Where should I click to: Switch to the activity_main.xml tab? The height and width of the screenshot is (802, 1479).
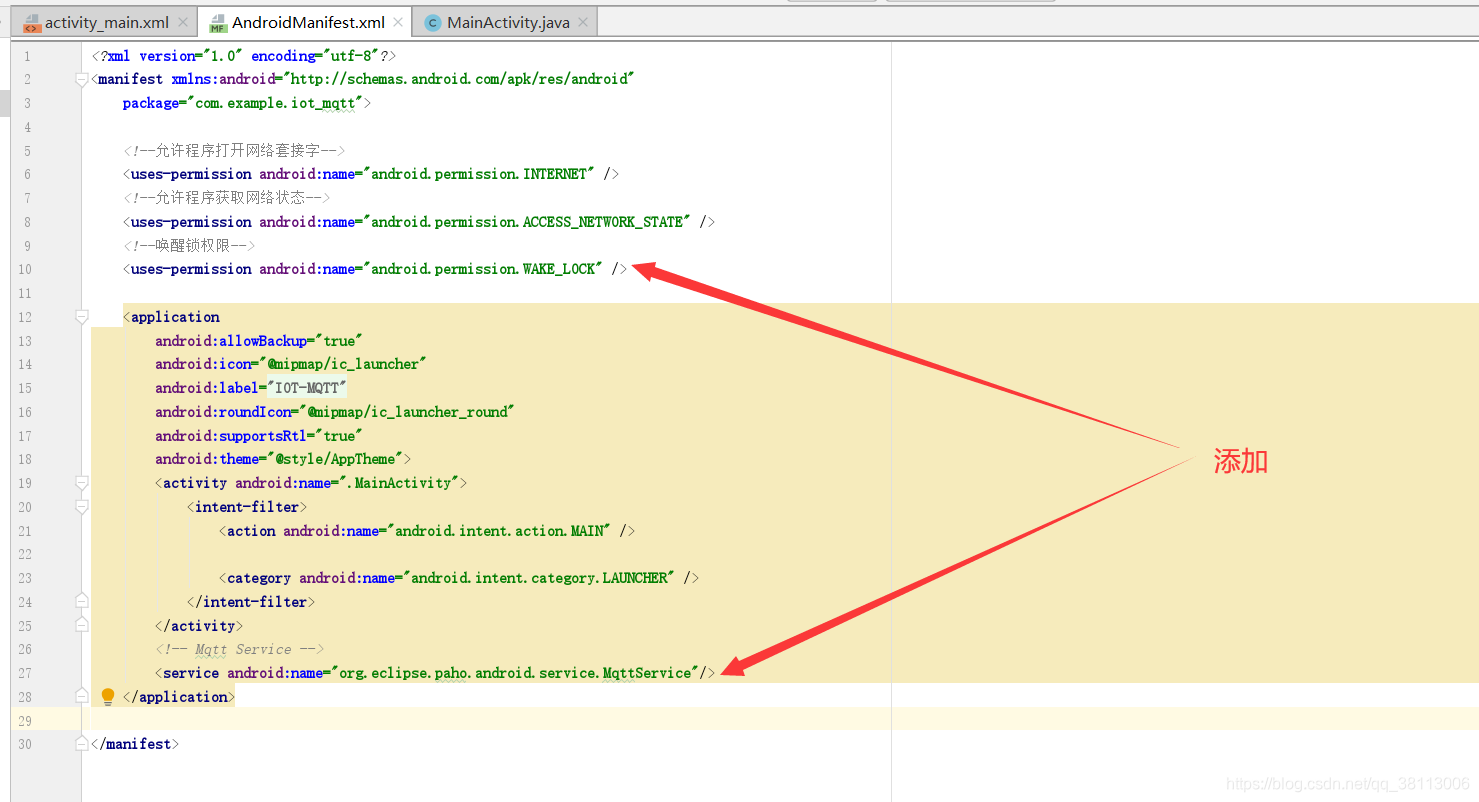coord(106,23)
